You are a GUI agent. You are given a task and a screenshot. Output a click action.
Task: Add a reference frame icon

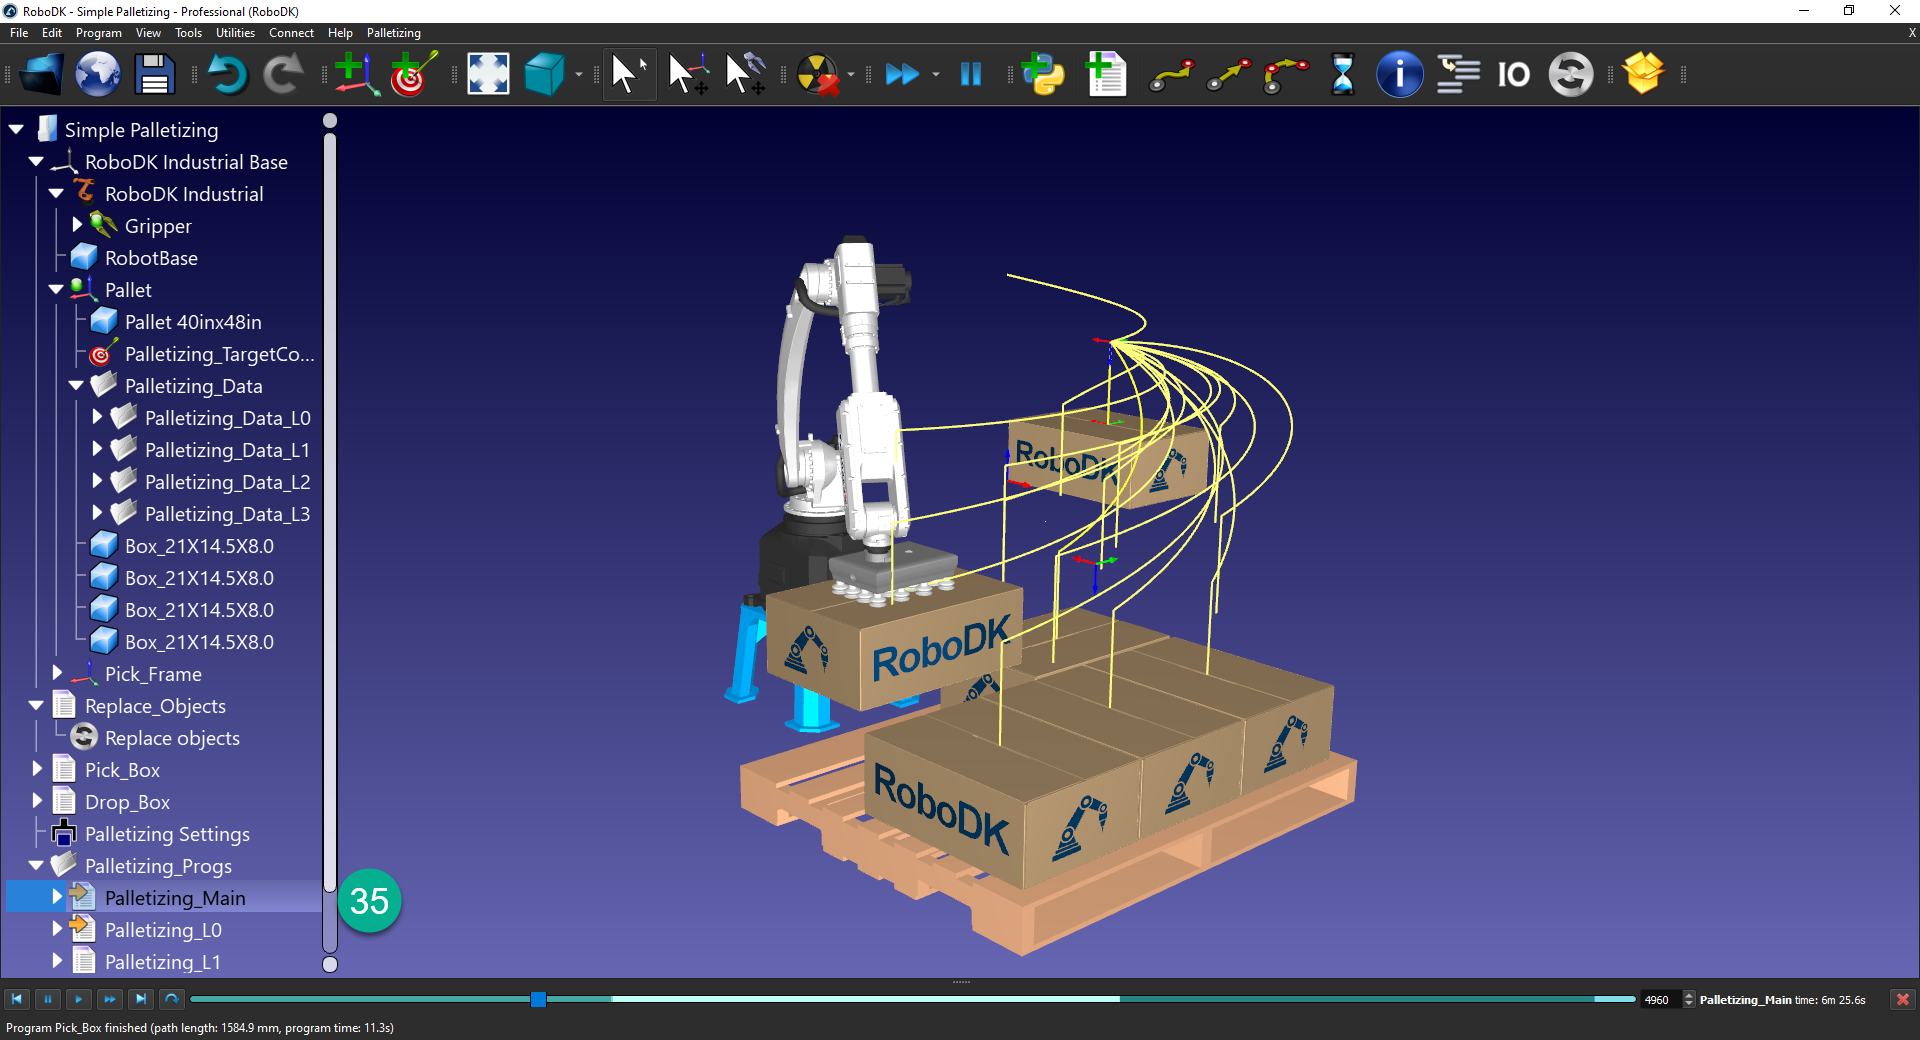[x=356, y=74]
